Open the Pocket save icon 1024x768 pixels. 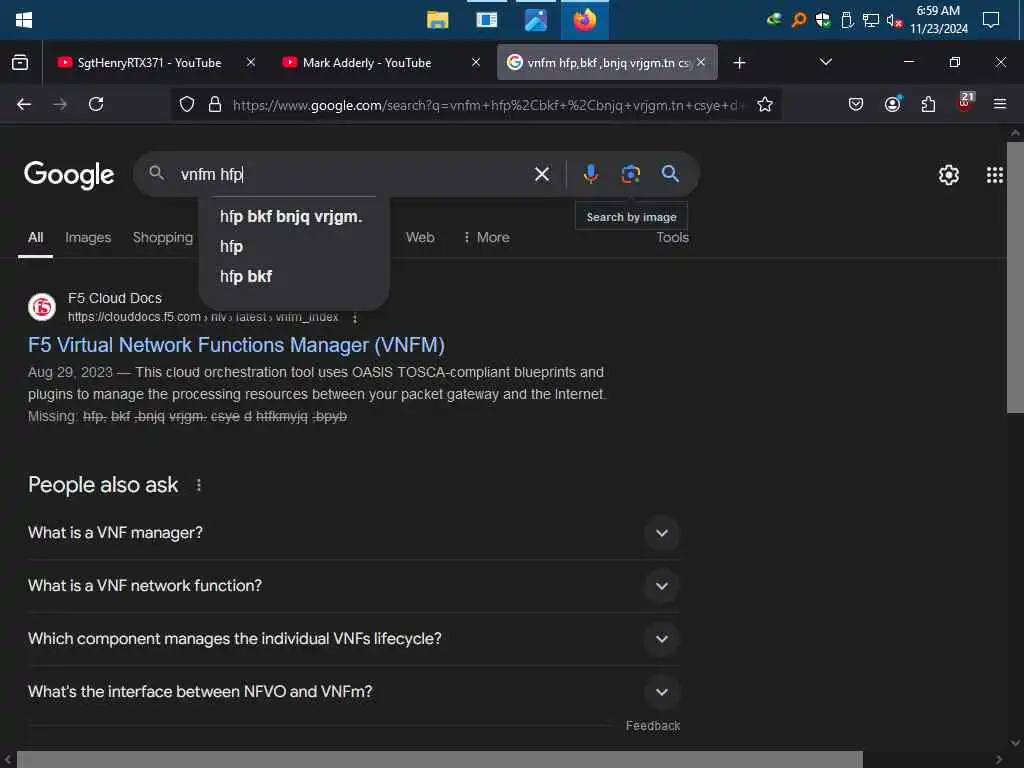coord(856,104)
